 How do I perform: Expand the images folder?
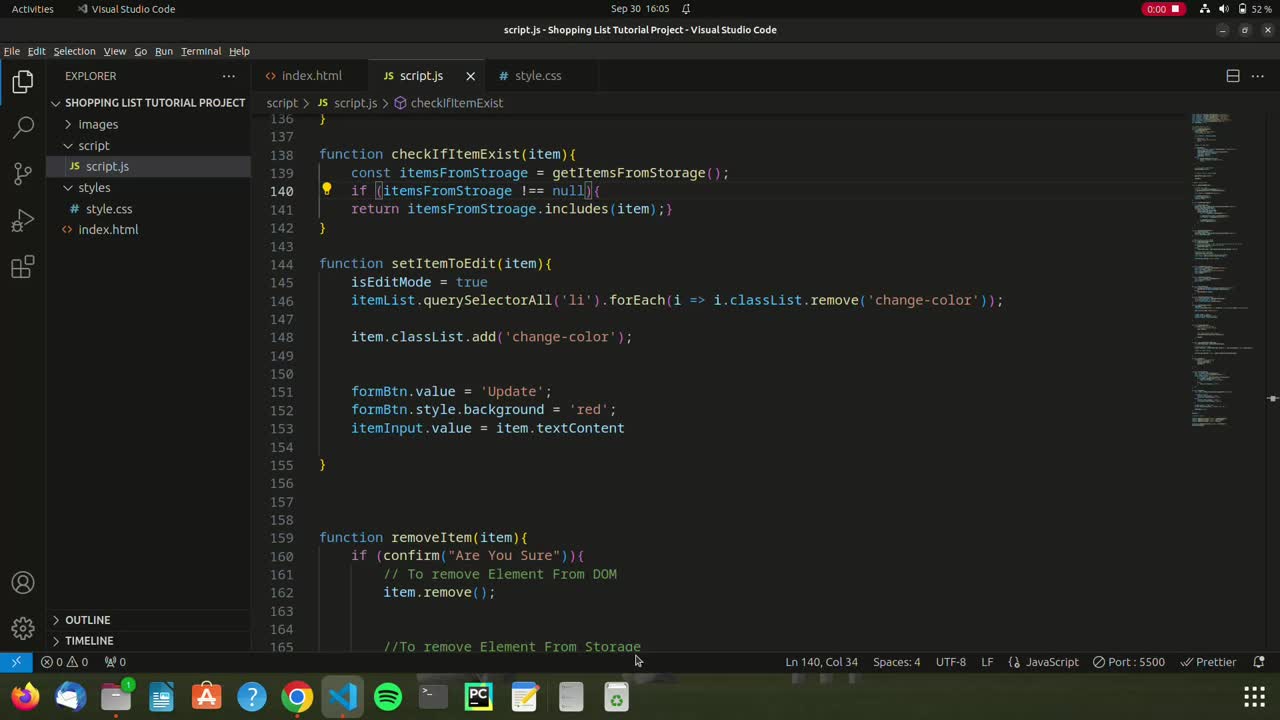(x=98, y=124)
